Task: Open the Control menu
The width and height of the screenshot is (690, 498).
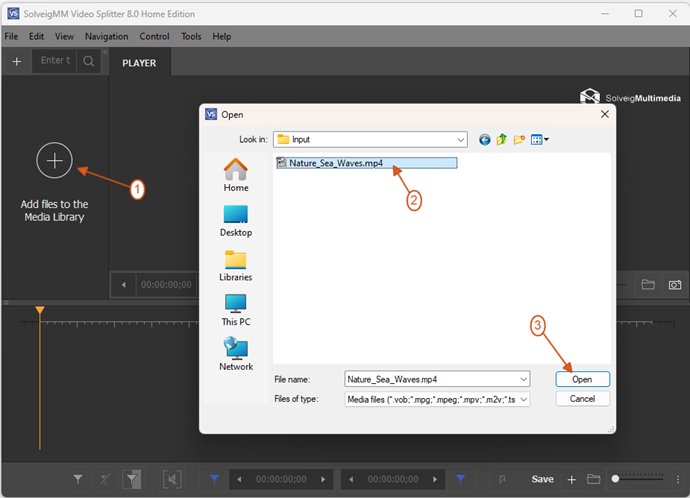Action: coord(154,37)
